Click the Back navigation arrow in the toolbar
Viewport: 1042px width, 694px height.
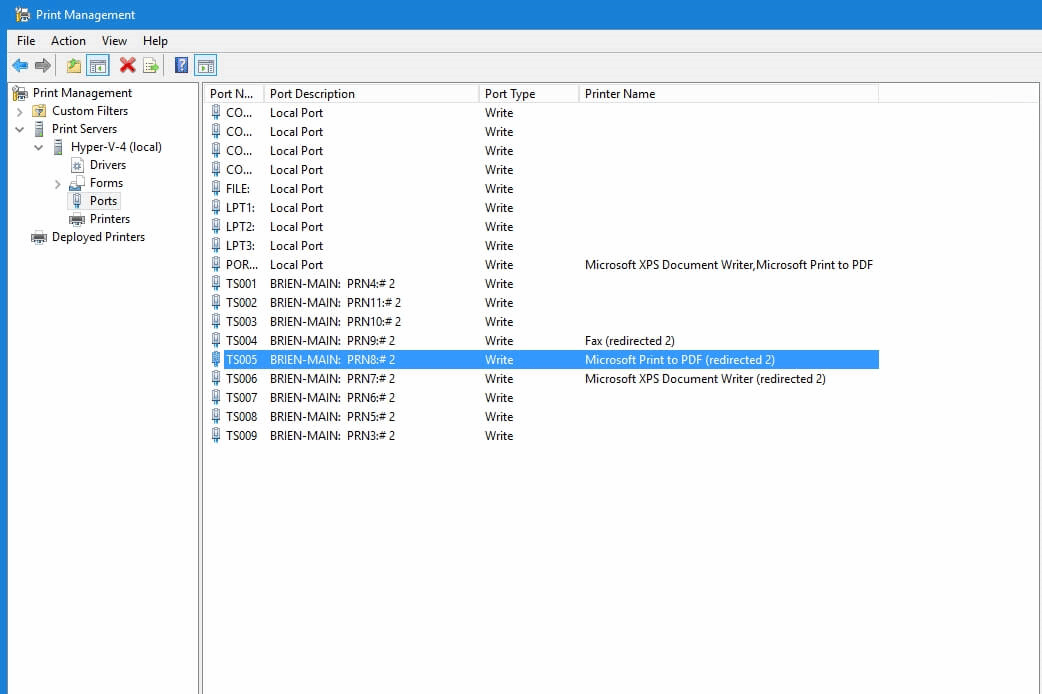point(19,65)
